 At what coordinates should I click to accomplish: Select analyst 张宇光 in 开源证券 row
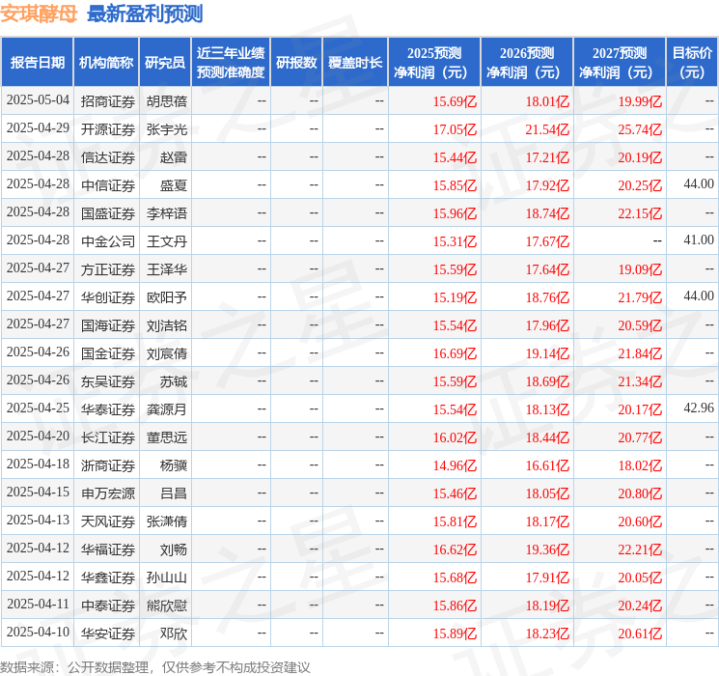[x=166, y=130]
